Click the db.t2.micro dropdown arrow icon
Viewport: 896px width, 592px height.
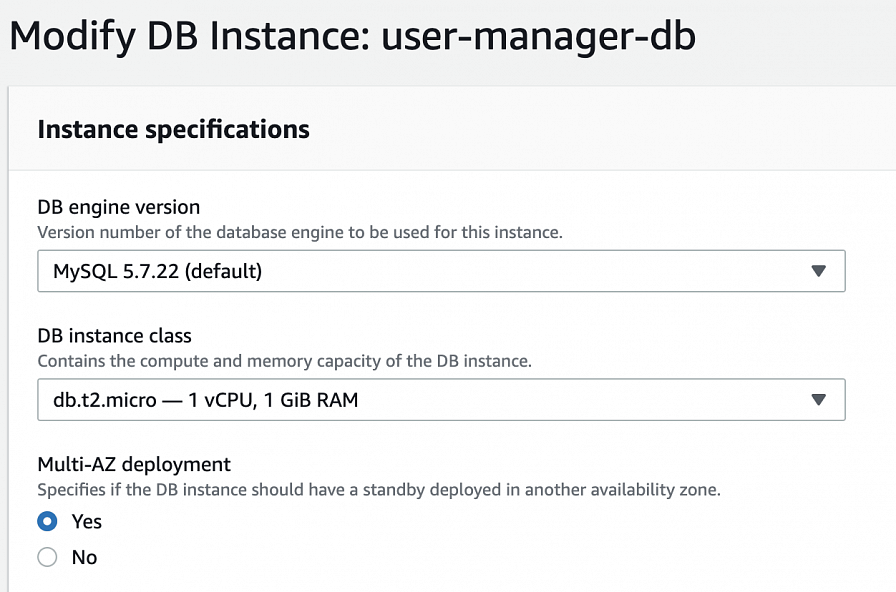tap(818, 400)
